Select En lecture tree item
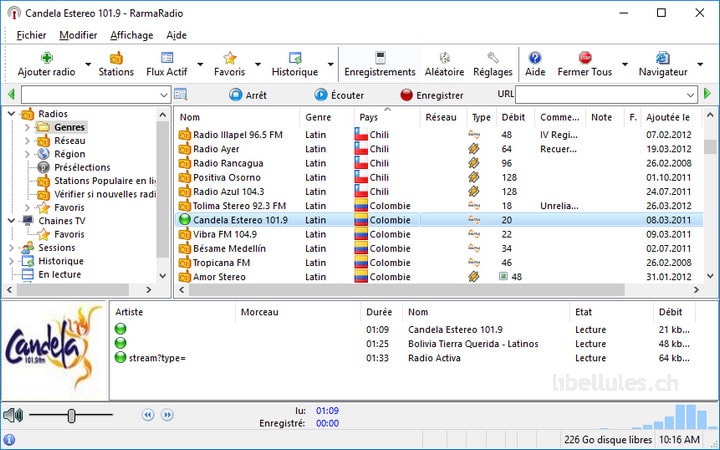Viewport: 720px width, 450px height. [x=60, y=274]
